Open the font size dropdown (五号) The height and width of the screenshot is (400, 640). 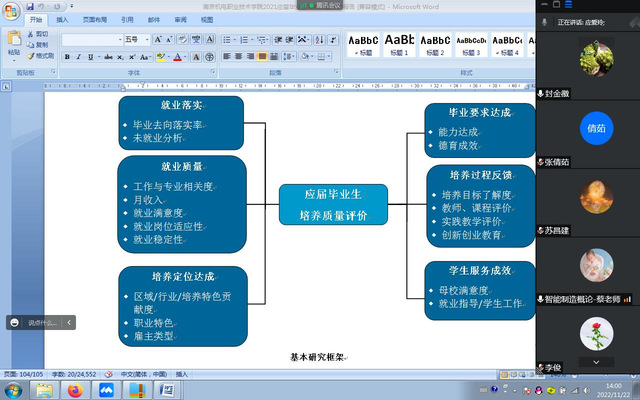click(138, 40)
